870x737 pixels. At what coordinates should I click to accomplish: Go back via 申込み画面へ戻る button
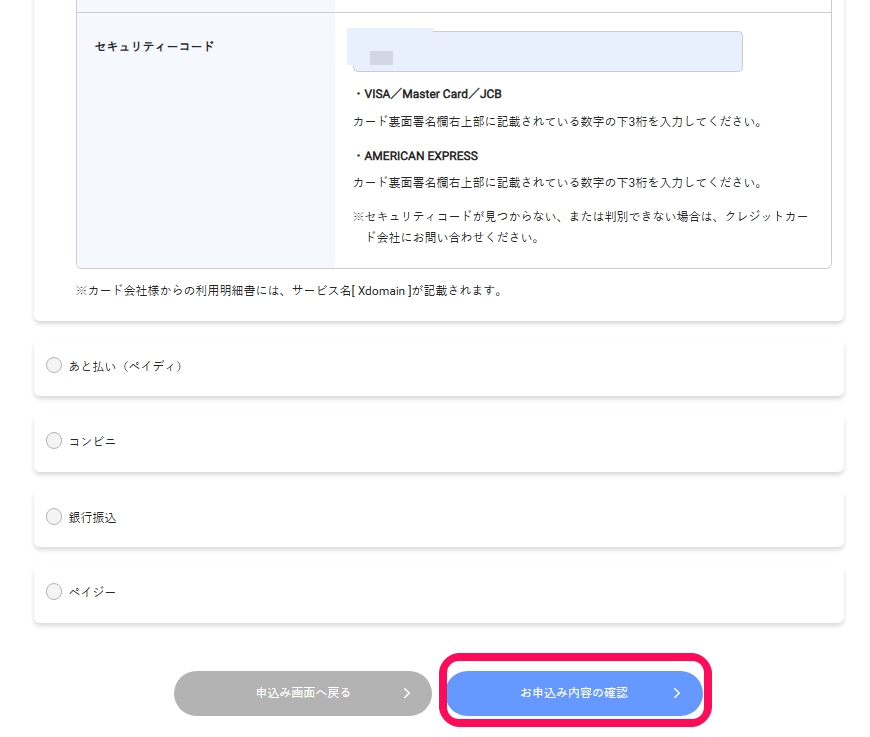303,692
